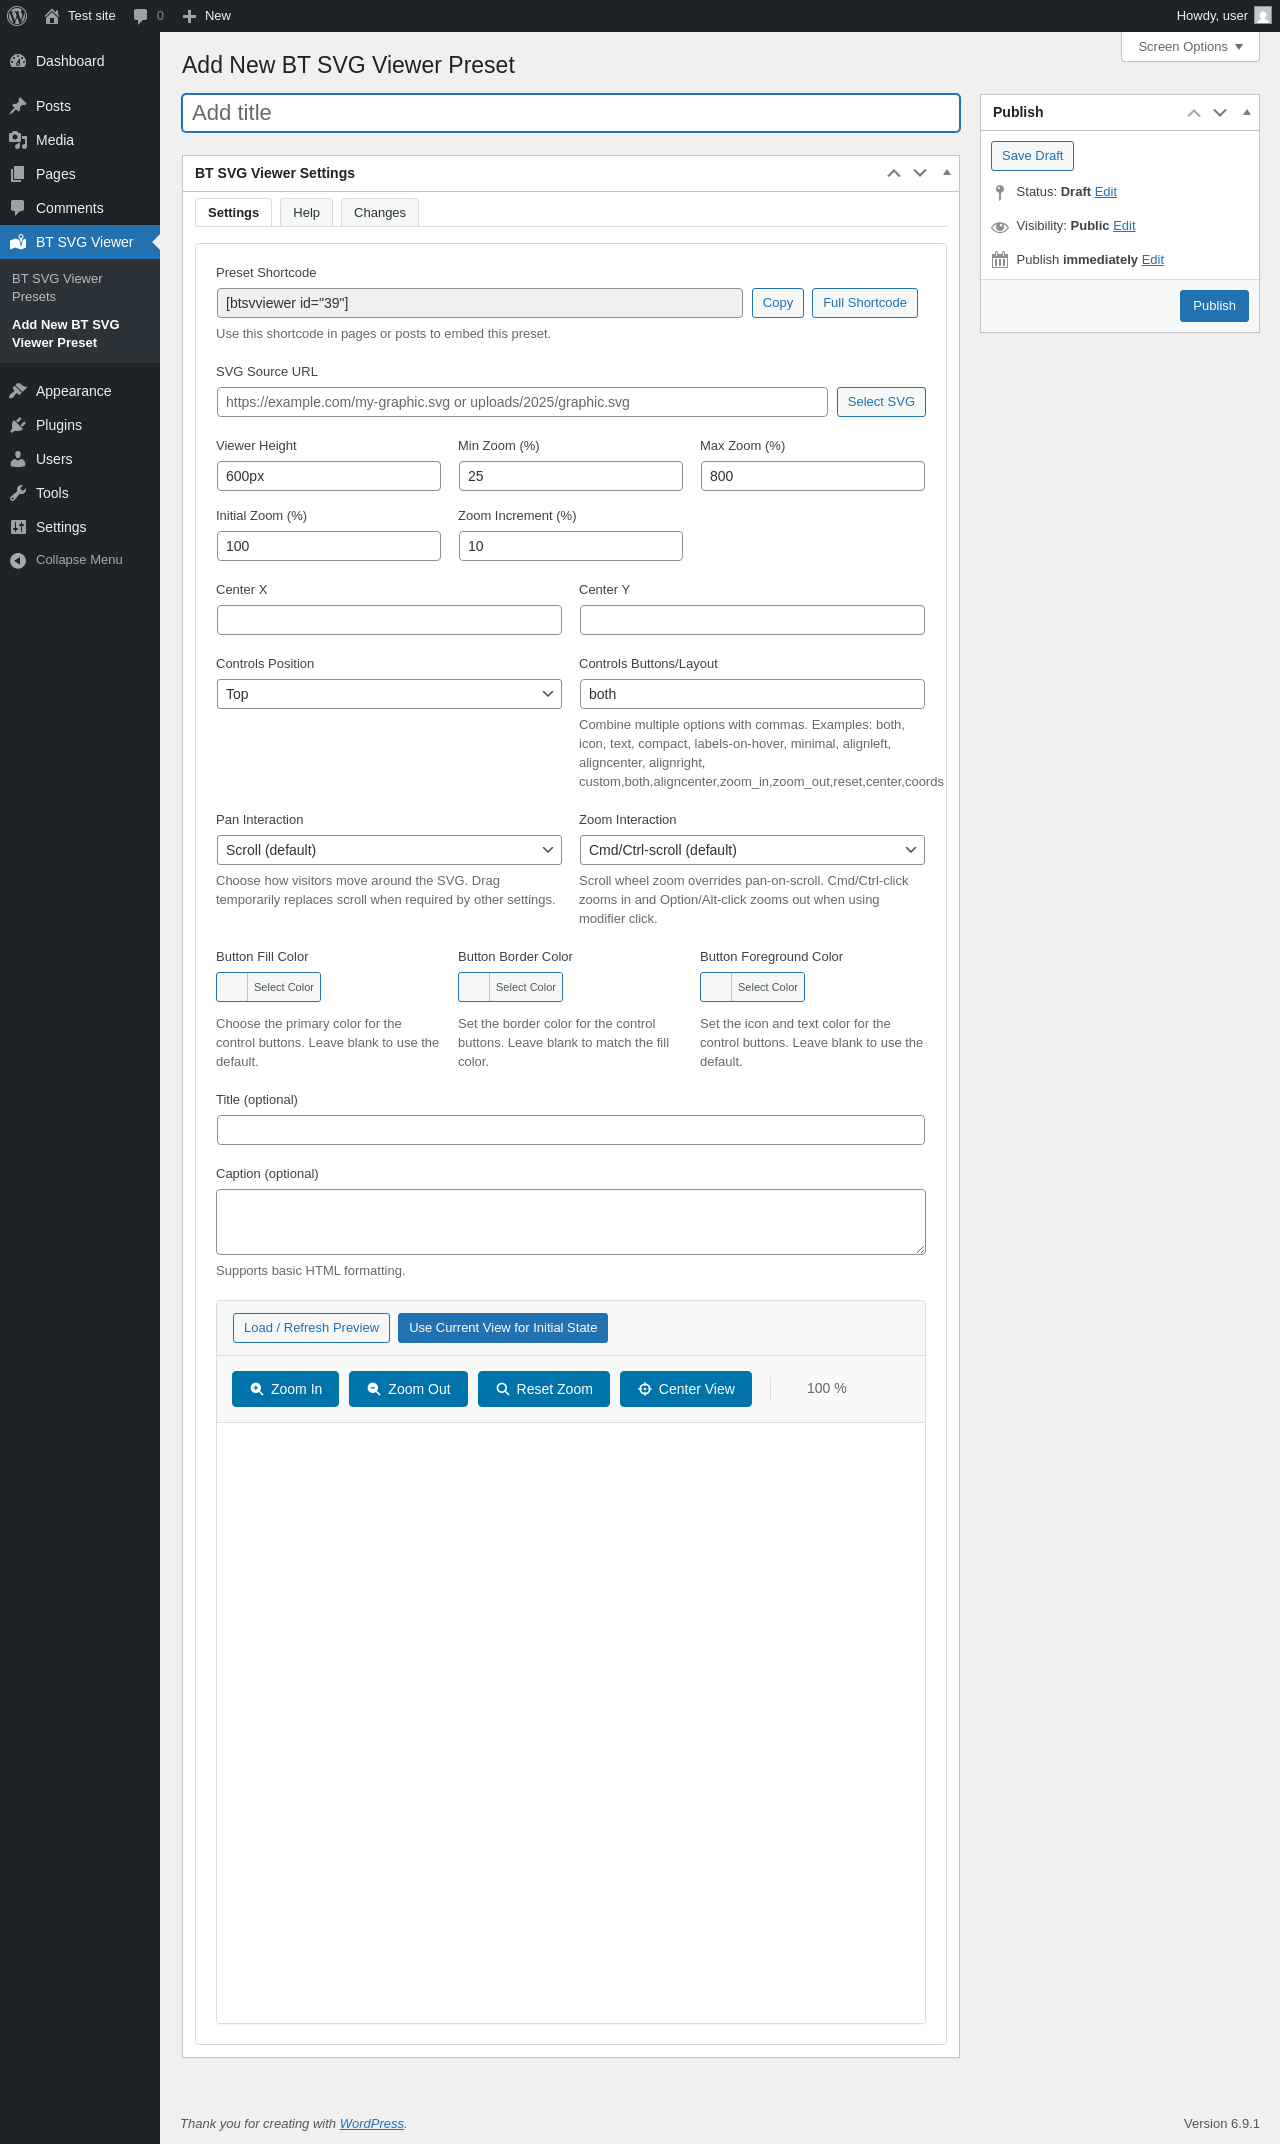Click the Center View crosshair button

tap(686, 1389)
